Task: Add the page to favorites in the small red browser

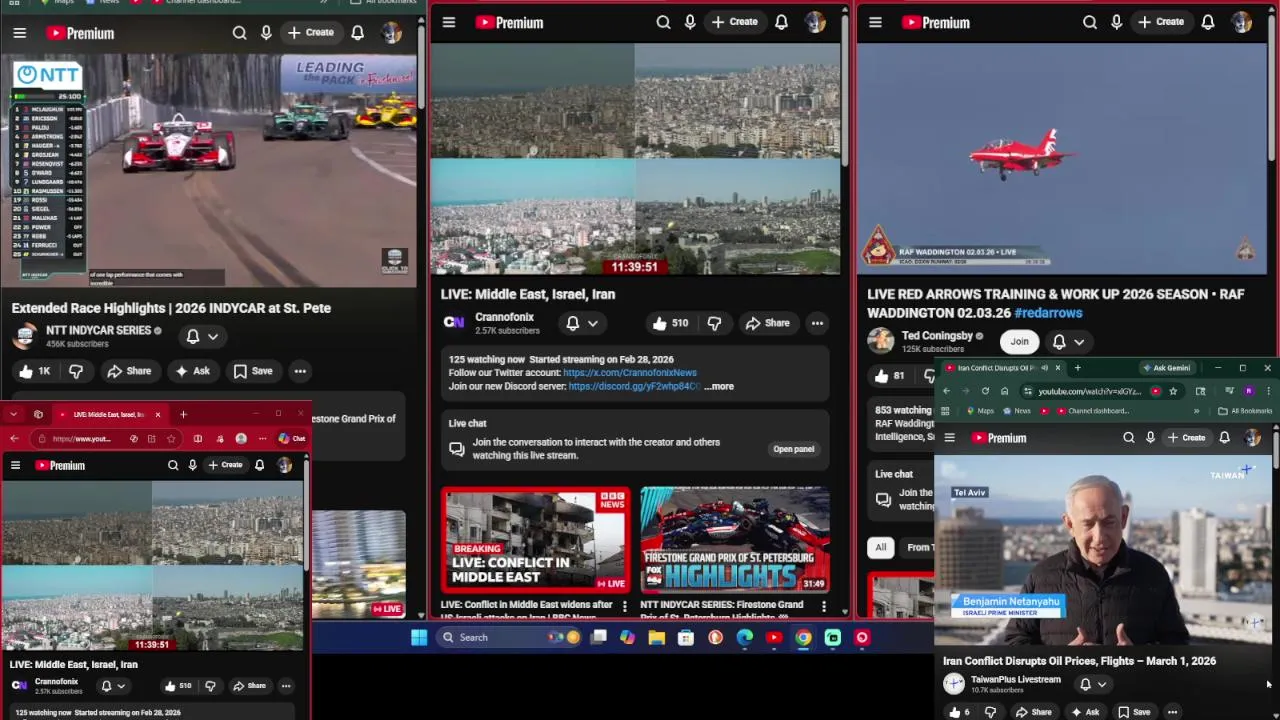Action: click(x=171, y=438)
